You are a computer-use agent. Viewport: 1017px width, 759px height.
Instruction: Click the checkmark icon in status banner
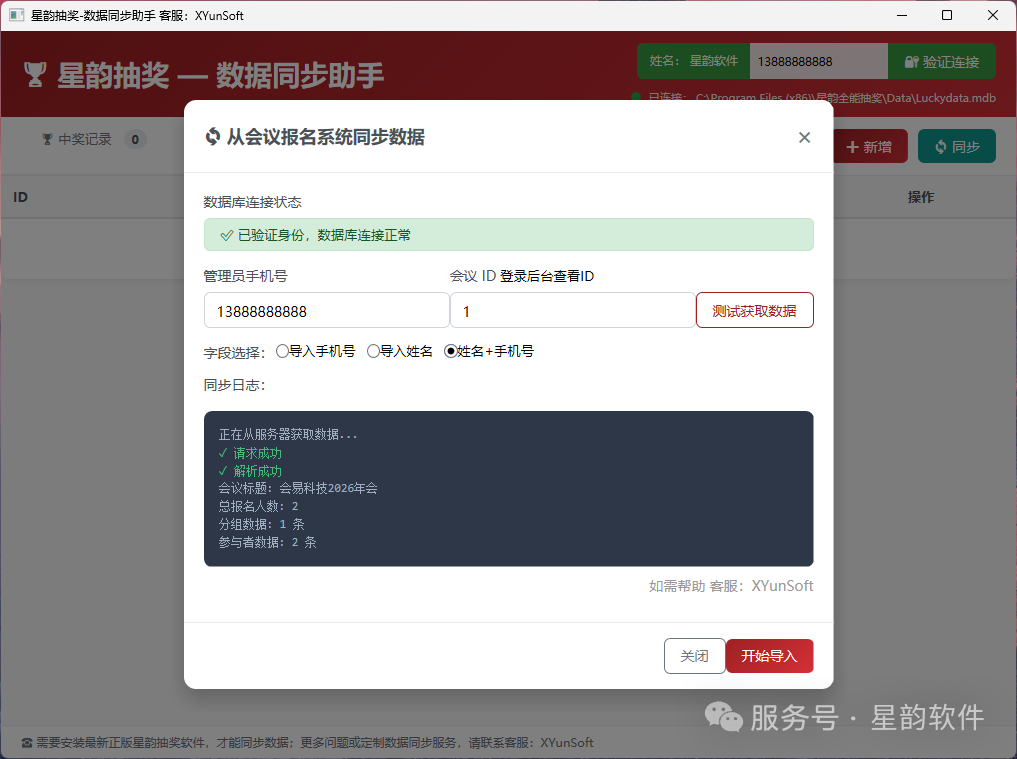click(x=226, y=235)
